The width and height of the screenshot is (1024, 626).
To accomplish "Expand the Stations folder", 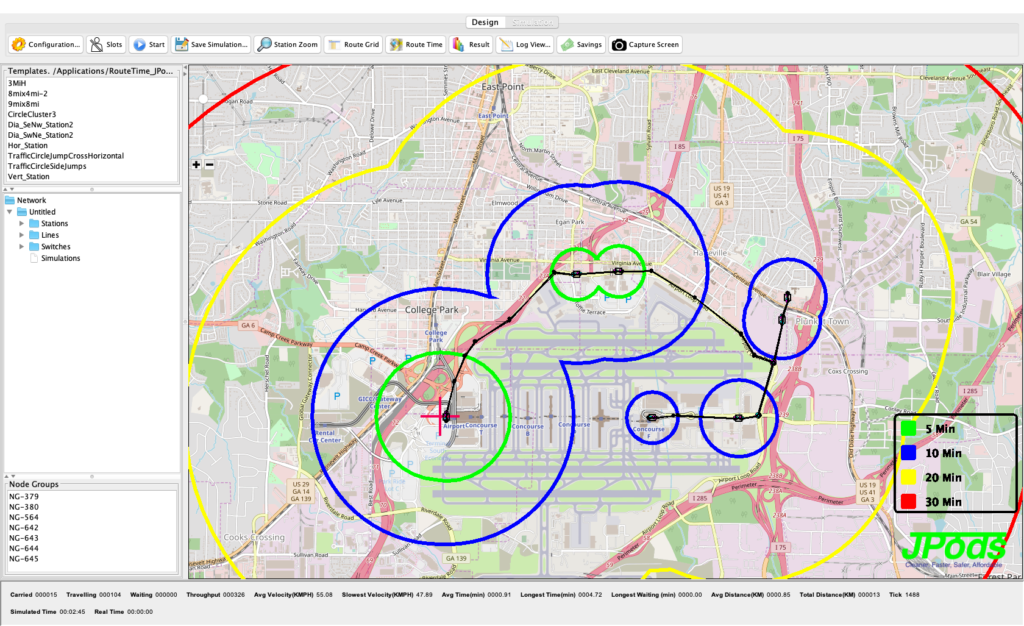I will [x=22, y=223].
